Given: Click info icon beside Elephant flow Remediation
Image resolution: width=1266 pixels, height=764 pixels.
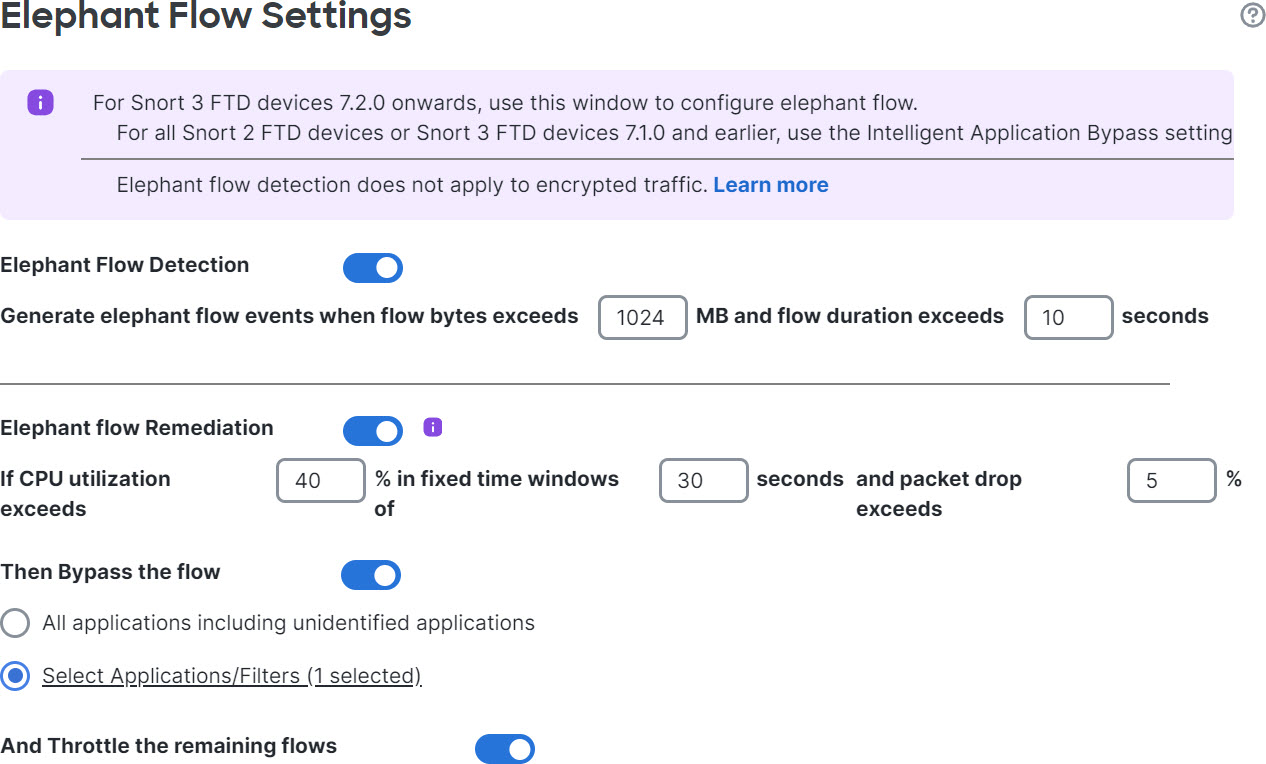Looking at the screenshot, I should click(x=432, y=428).
